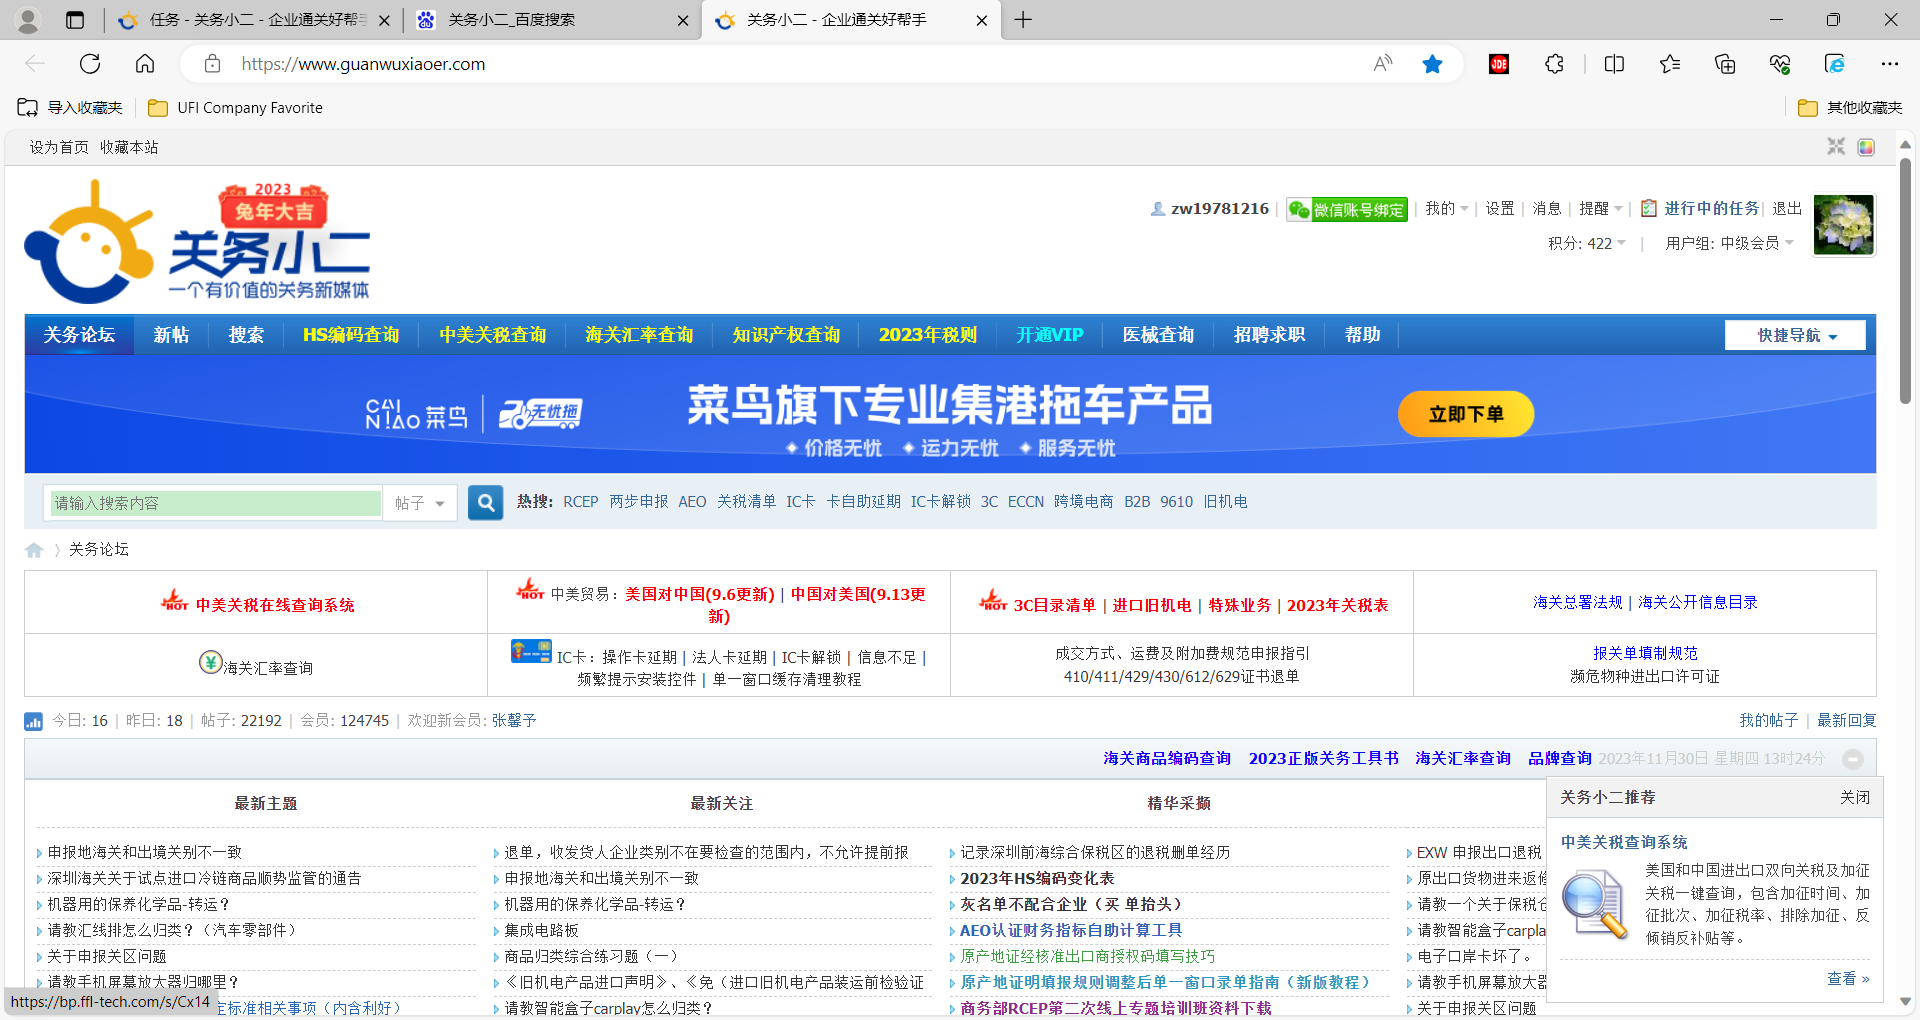This screenshot has height=1020, width=1920.
Task: Open the read aloud icon
Action: tap(1383, 64)
